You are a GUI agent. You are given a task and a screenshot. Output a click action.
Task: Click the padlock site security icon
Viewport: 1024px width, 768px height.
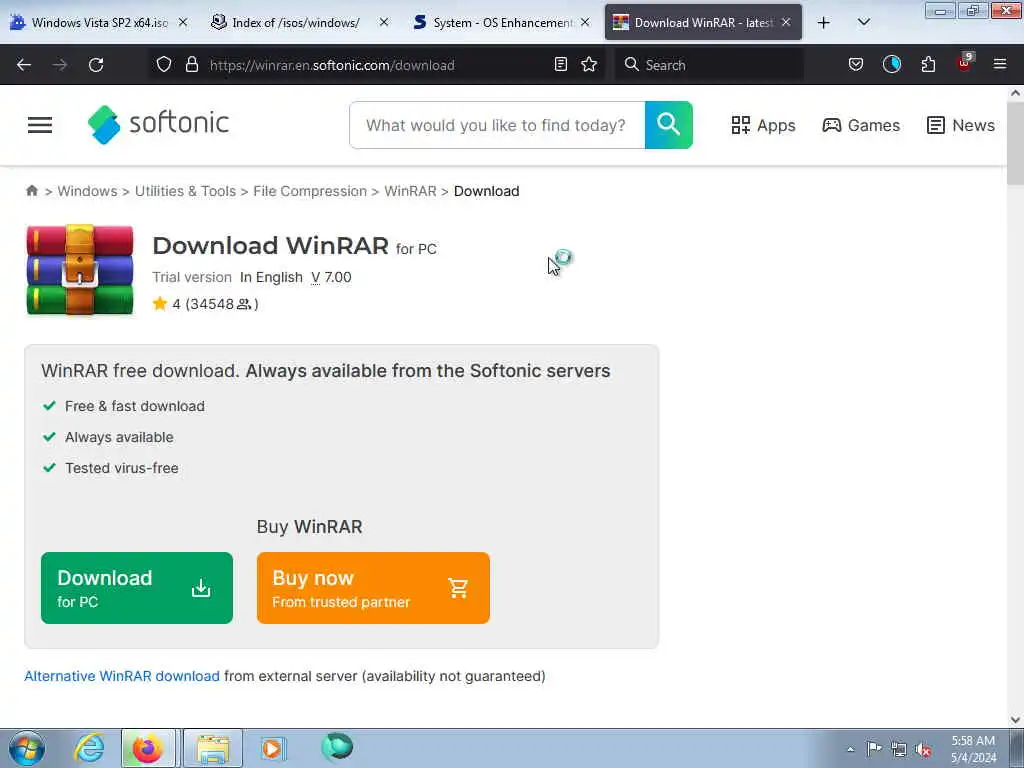pyautogui.click(x=191, y=65)
